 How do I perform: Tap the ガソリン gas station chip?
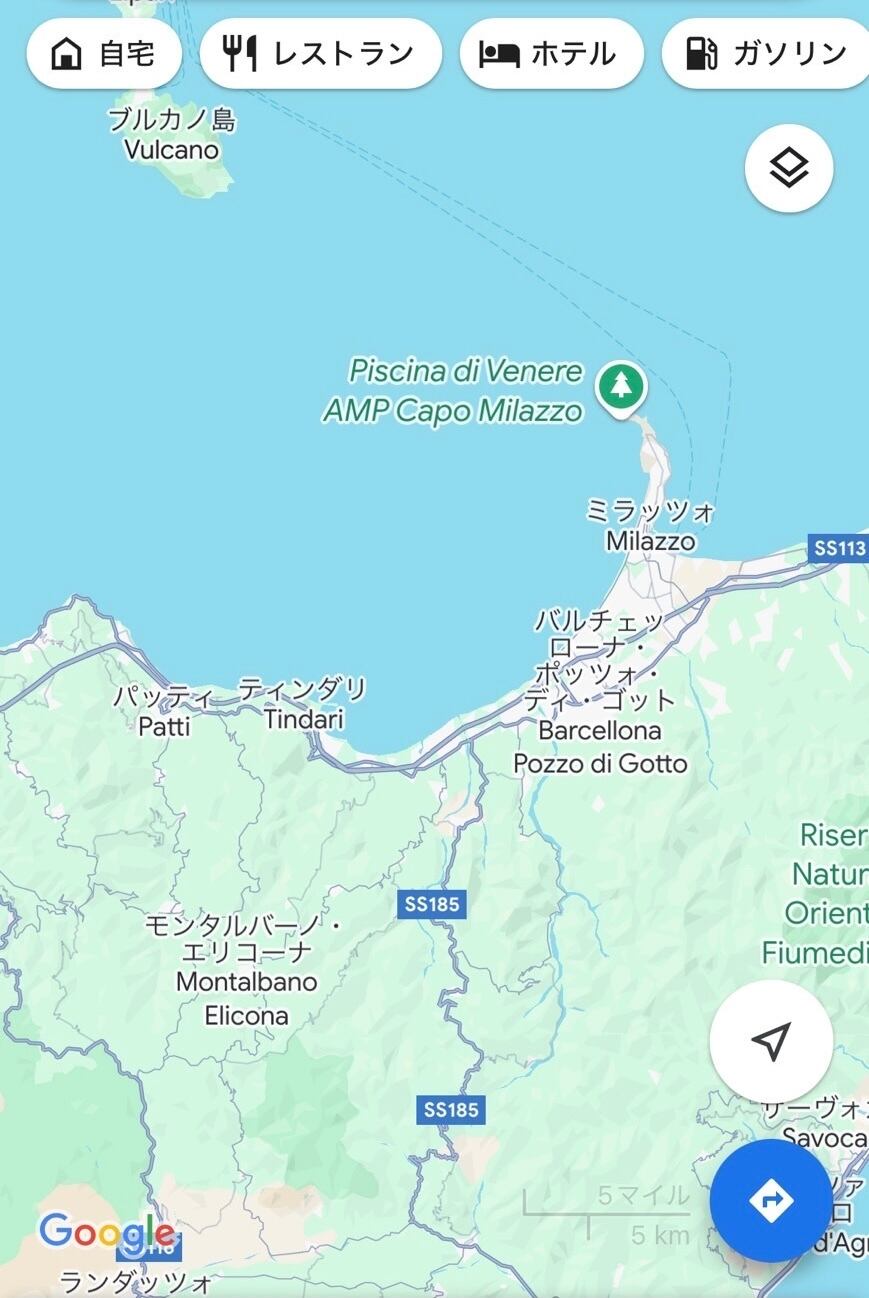(766, 53)
